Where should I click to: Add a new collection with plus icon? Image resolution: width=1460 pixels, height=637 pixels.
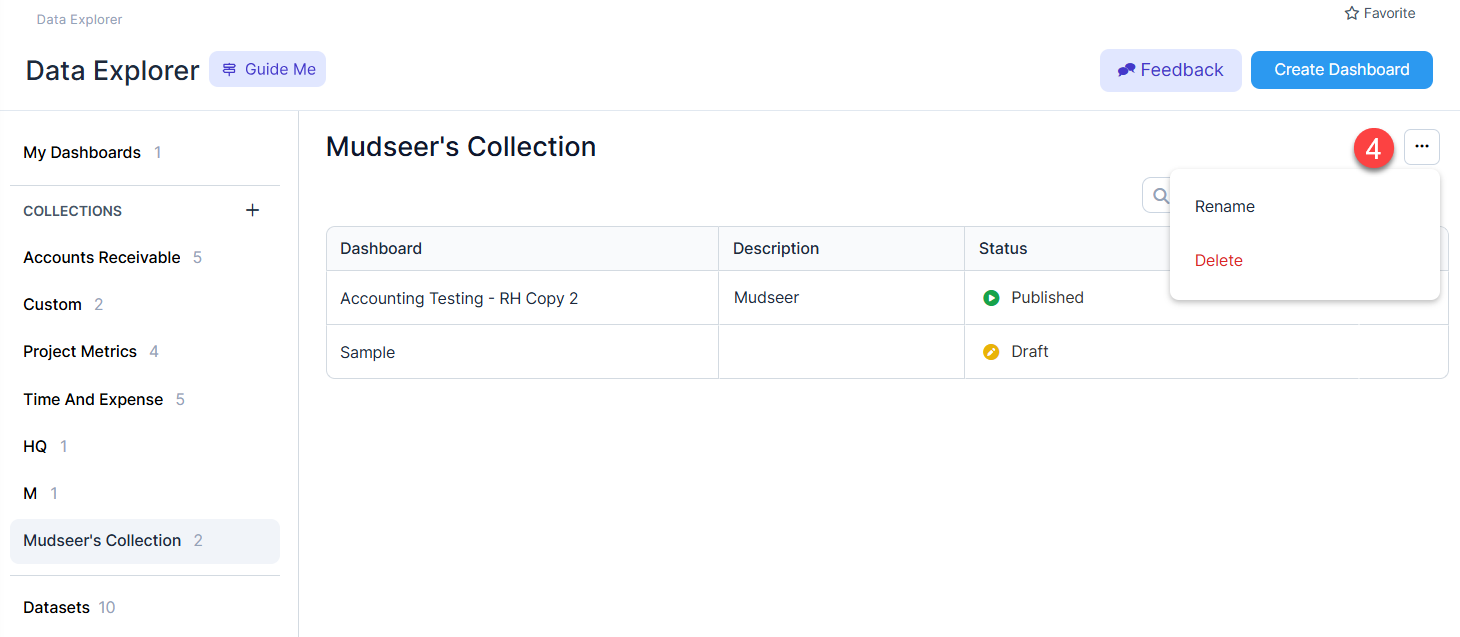point(252,210)
